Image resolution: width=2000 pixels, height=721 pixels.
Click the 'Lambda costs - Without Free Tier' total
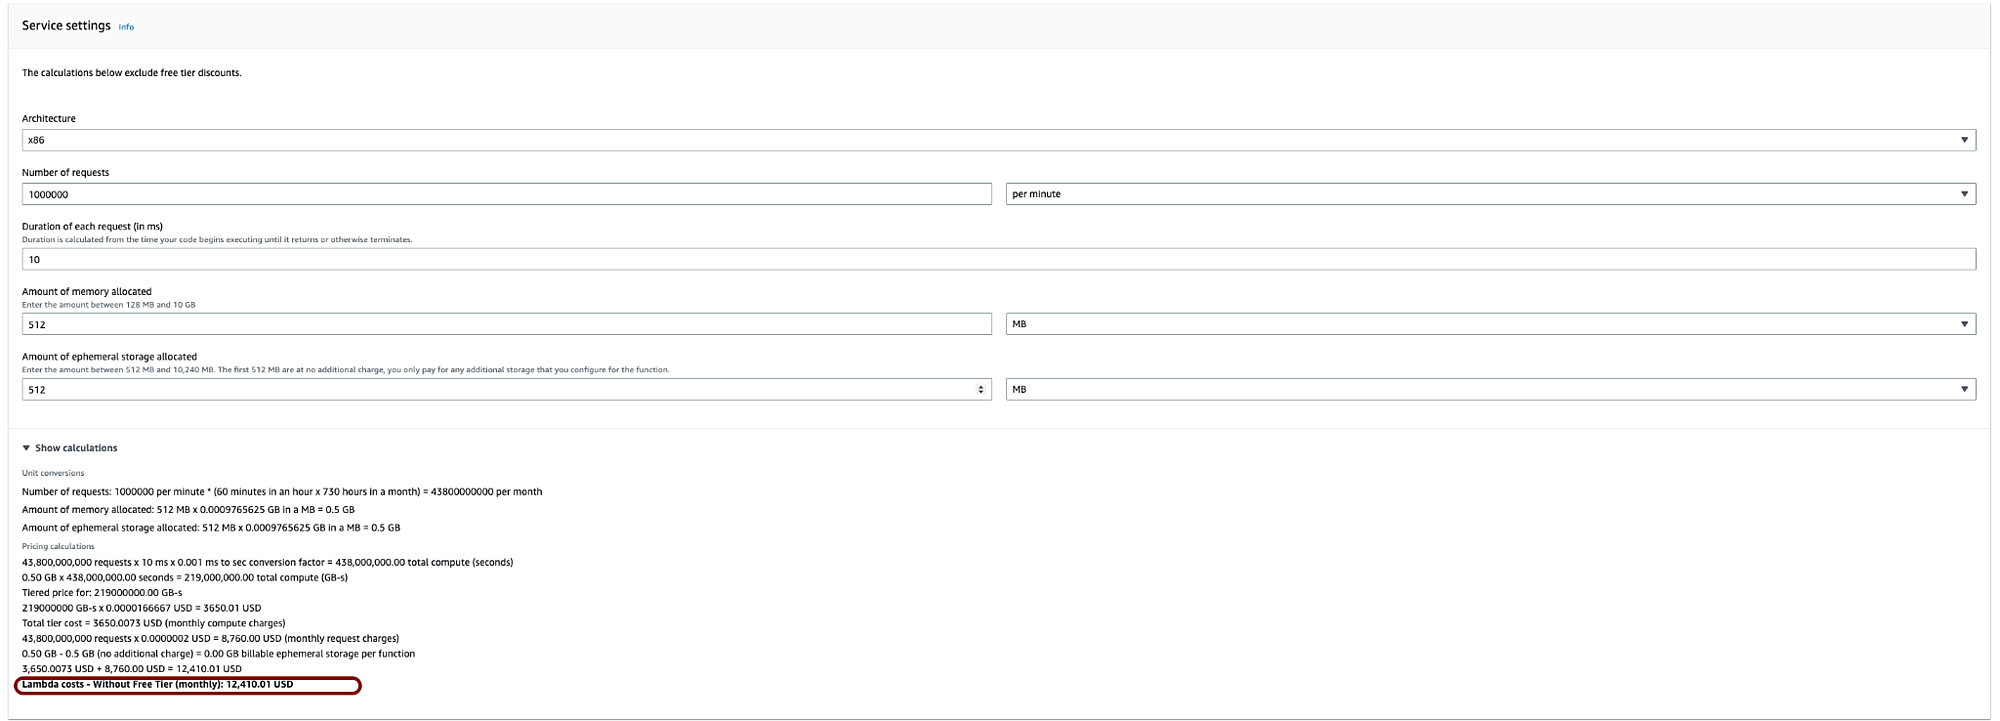(x=158, y=685)
